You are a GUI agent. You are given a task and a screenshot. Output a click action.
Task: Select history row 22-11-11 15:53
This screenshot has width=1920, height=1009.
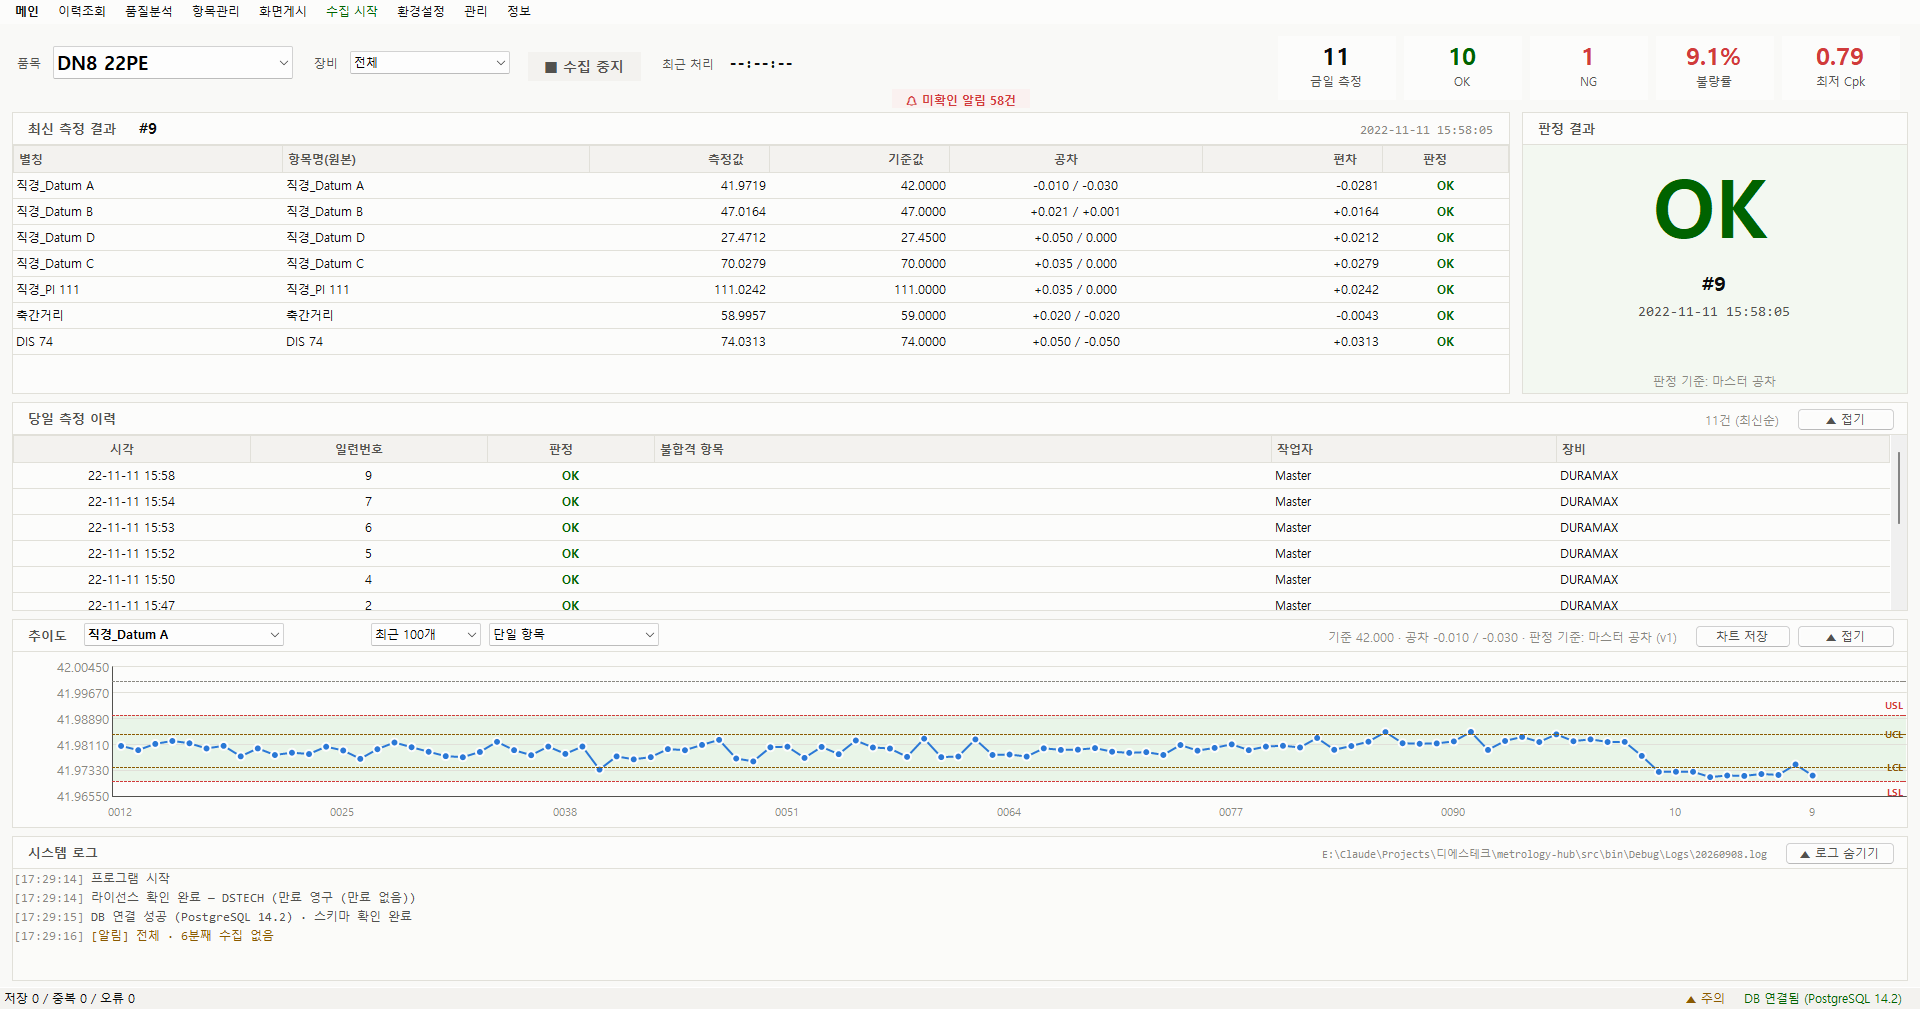[952, 528]
